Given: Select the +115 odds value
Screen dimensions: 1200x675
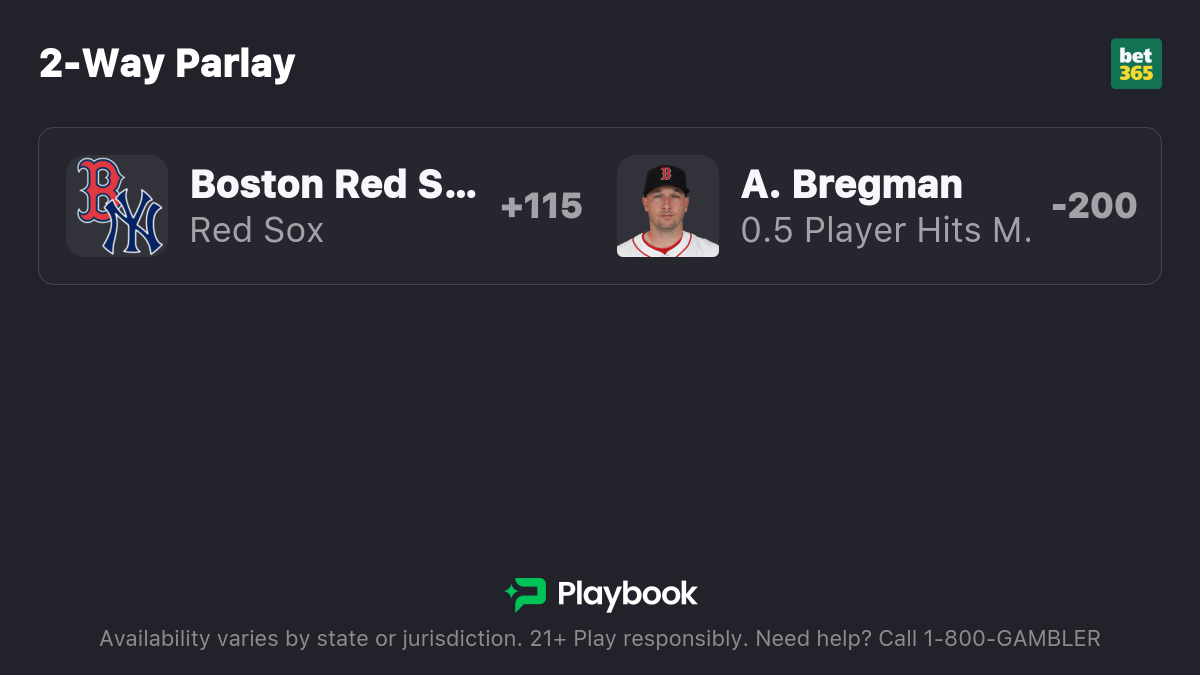Looking at the screenshot, I should [x=541, y=206].
